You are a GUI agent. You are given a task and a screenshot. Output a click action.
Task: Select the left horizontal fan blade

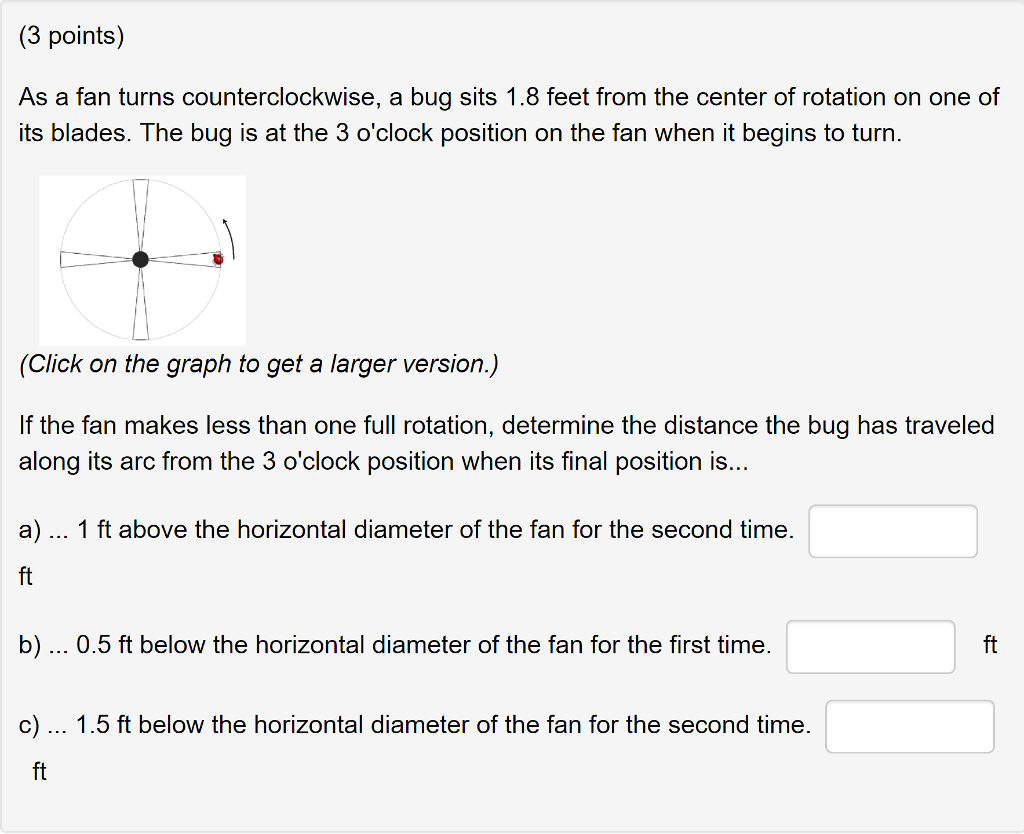tap(90, 259)
